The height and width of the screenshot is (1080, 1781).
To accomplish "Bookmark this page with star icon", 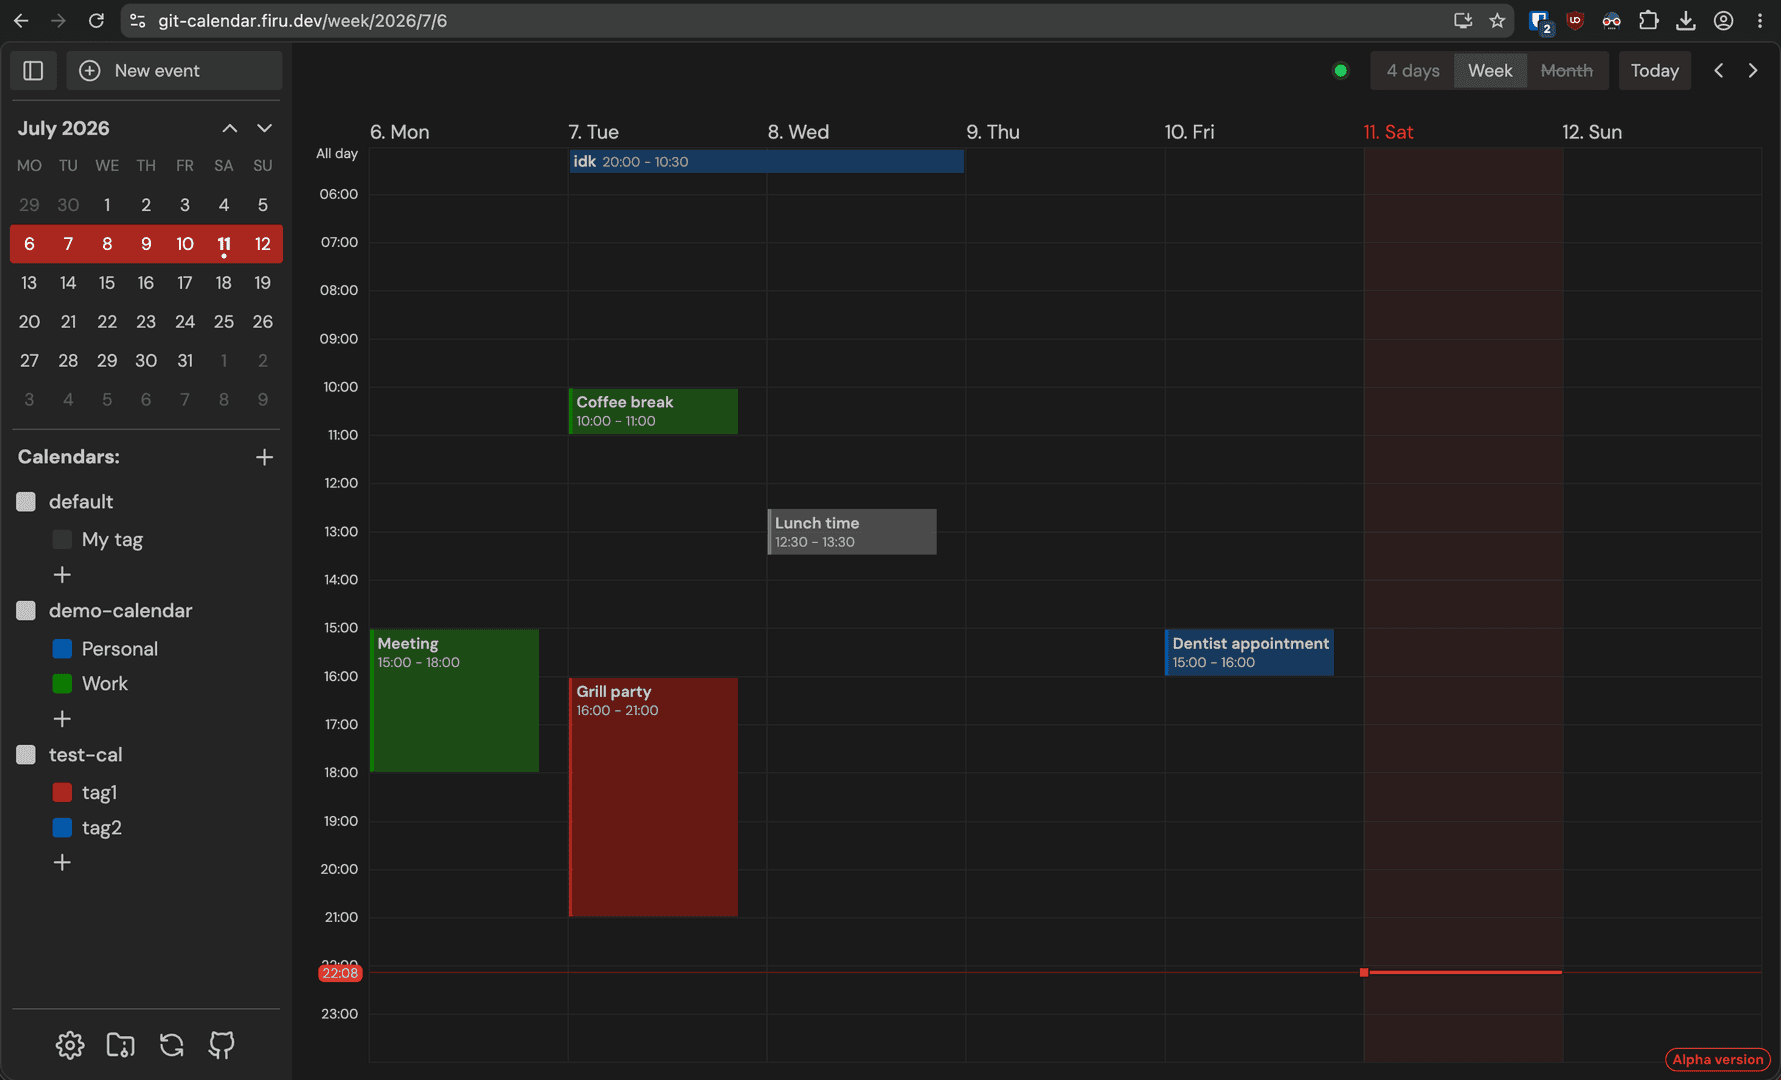I will click(1497, 20).
